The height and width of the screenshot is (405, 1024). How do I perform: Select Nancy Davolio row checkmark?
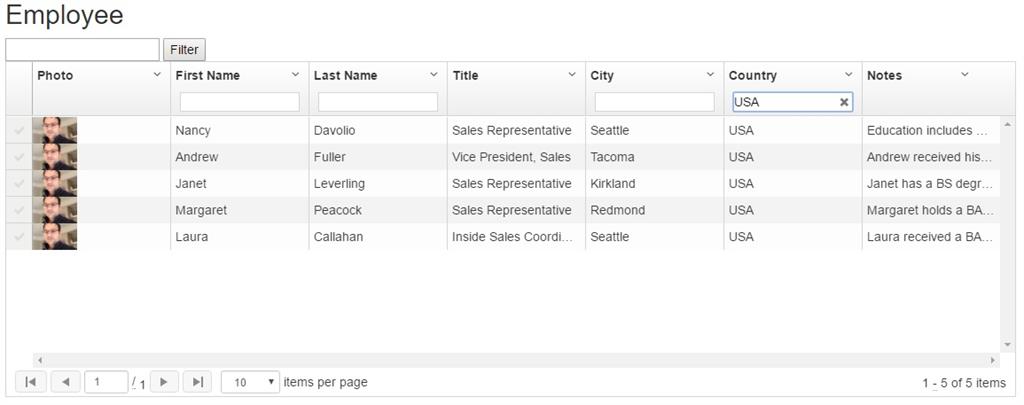19,130
